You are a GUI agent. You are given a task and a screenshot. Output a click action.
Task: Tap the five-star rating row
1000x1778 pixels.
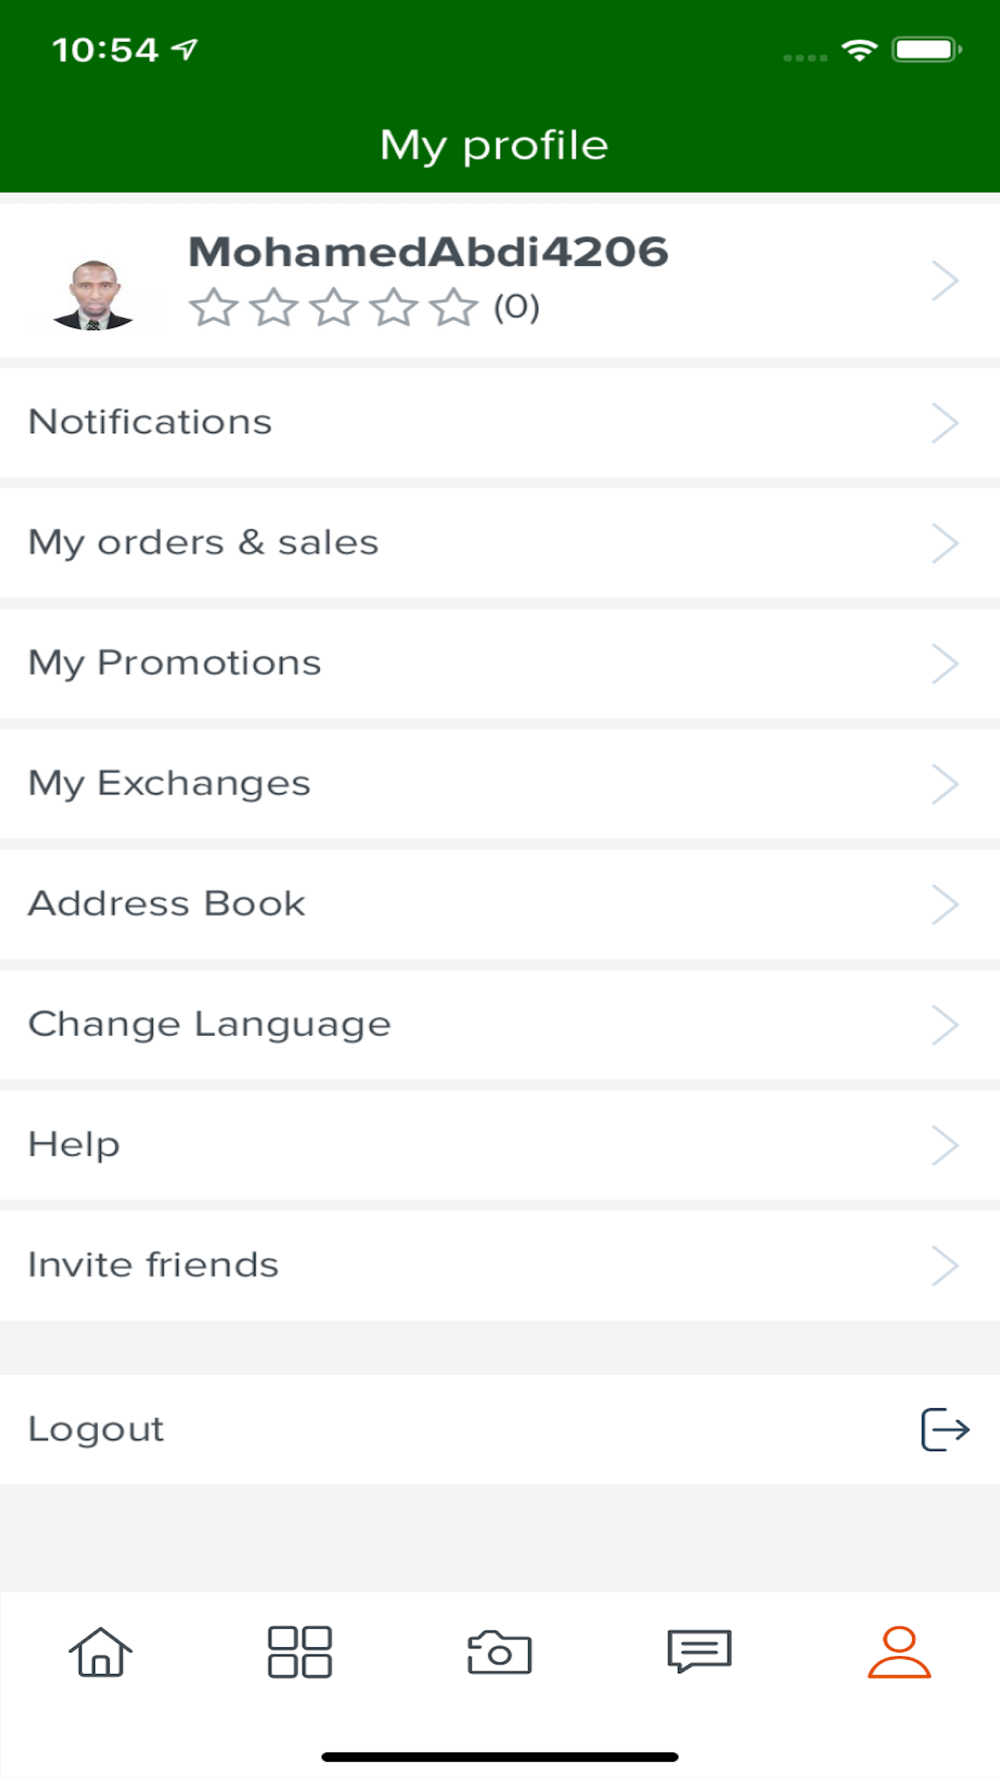coord(334,307)
